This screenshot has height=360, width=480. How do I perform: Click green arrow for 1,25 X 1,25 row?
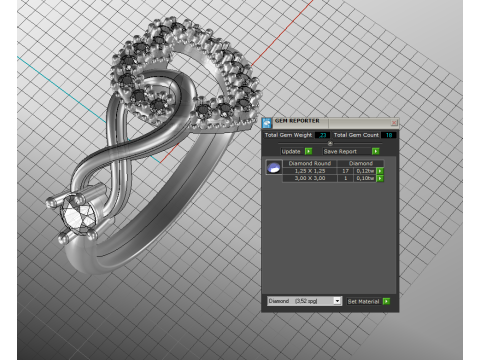(x=380, y=171)
